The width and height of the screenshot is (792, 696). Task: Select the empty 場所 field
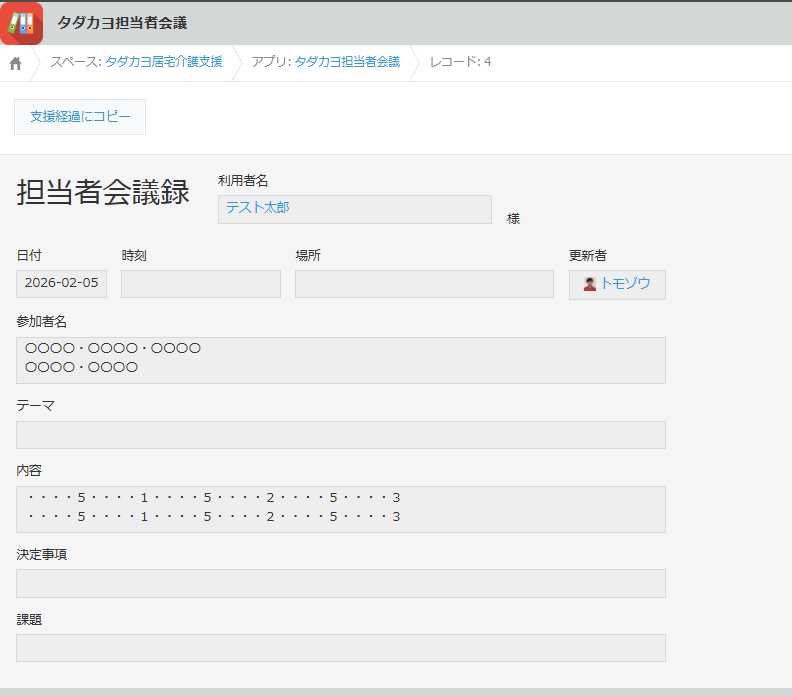tap(424, 284)
